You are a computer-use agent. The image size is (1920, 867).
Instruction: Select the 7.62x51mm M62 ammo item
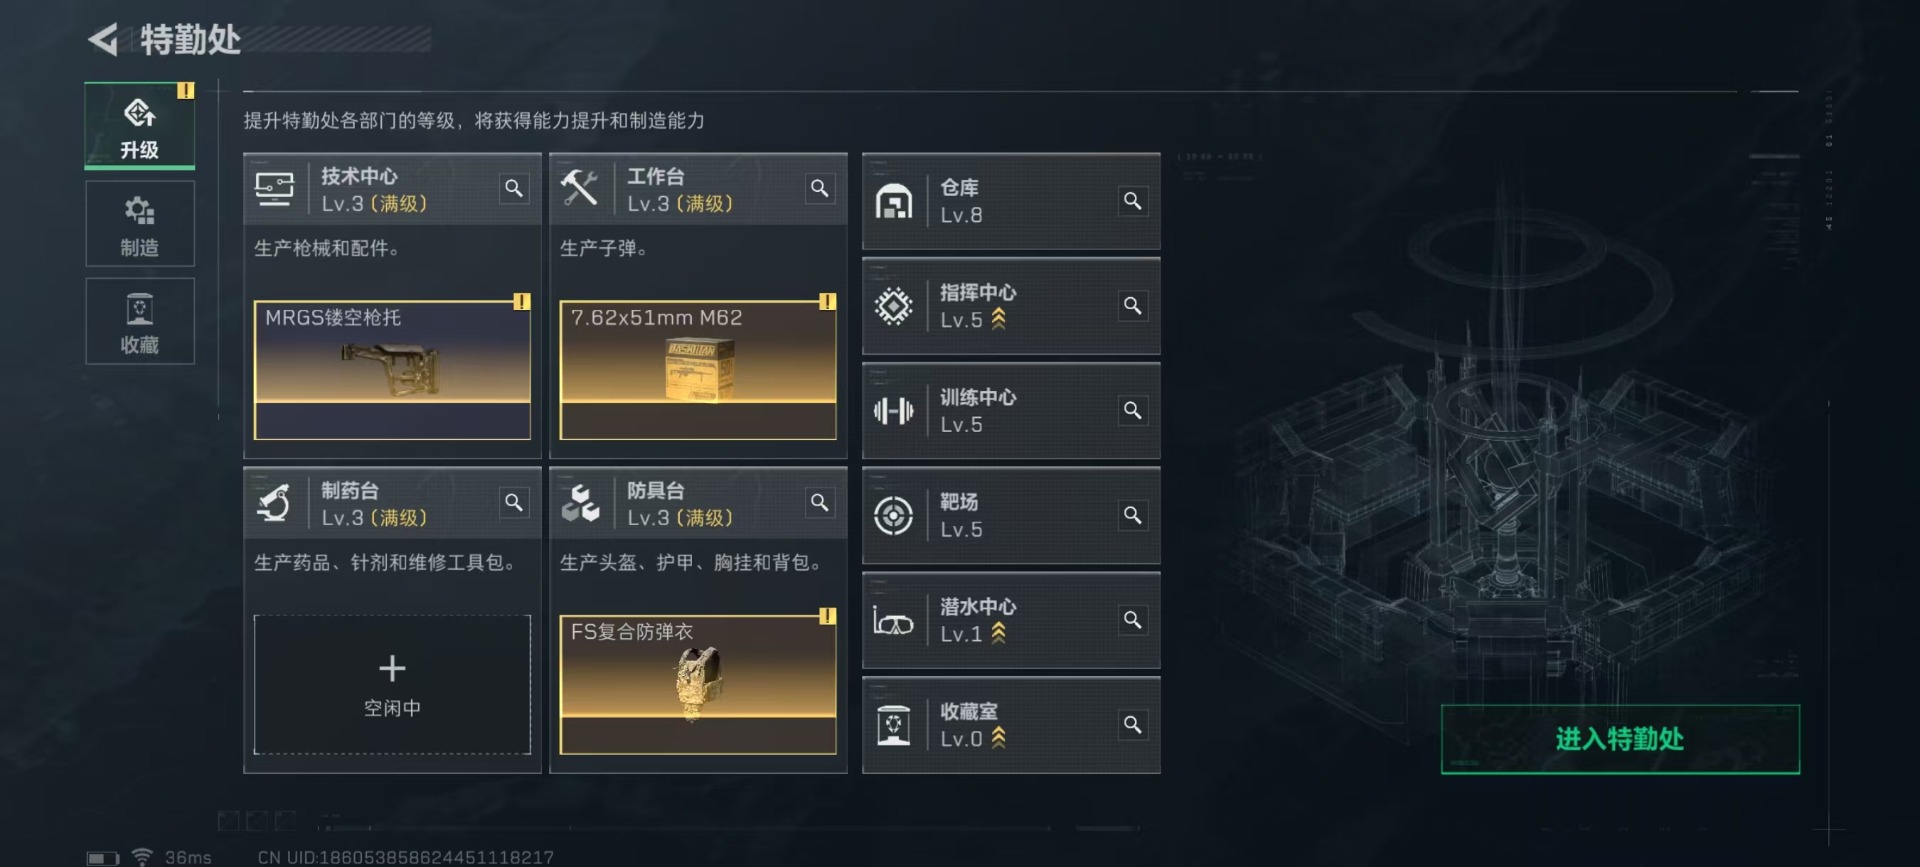click(698, 370)
